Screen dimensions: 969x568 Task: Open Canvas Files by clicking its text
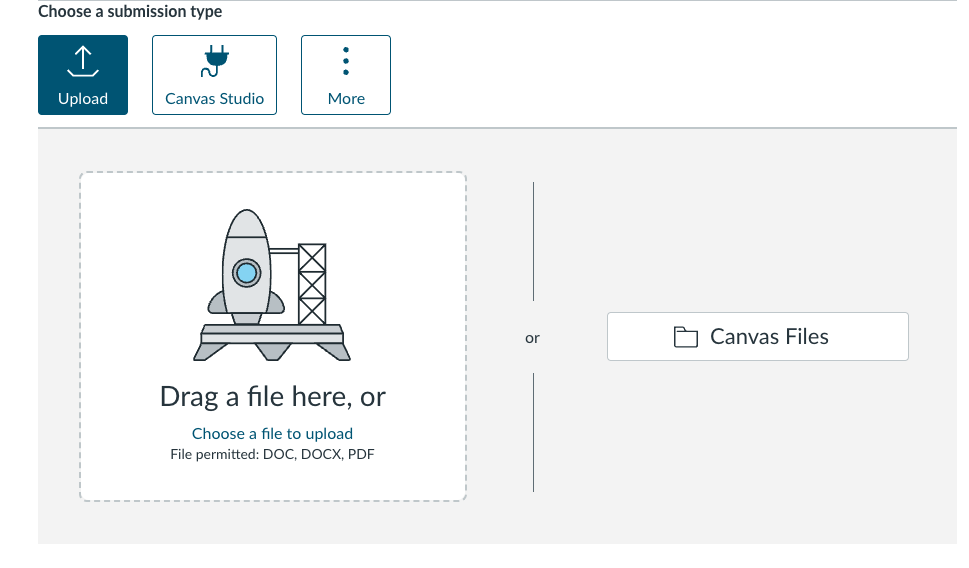pos(769,337)
